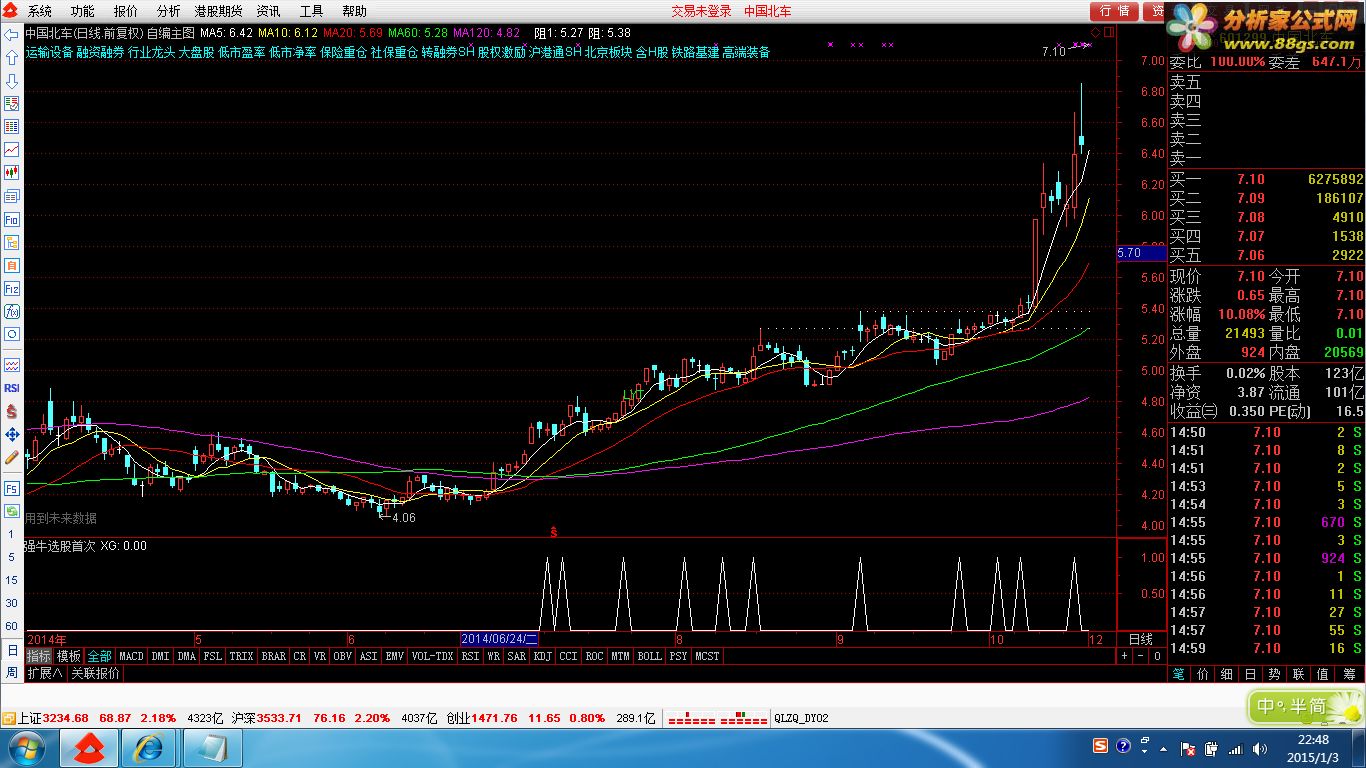The image size is (1366, 768).
Task: Select the pencil drawing tool icon
Action: 12,457
